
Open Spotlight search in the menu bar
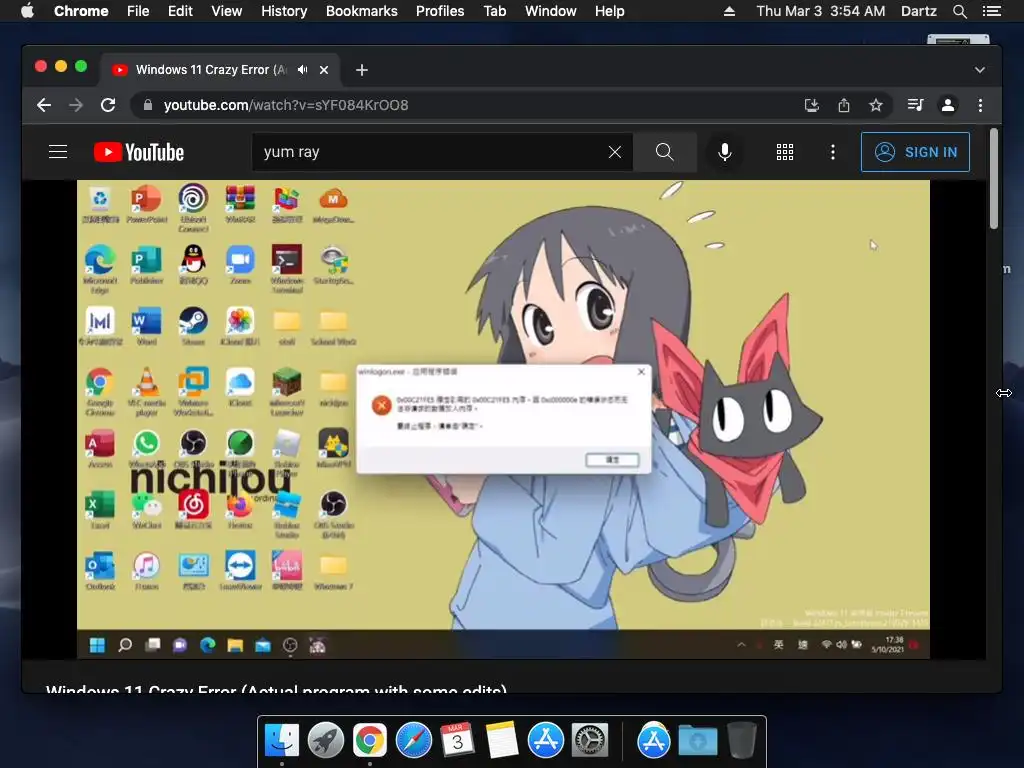[959, 11]
